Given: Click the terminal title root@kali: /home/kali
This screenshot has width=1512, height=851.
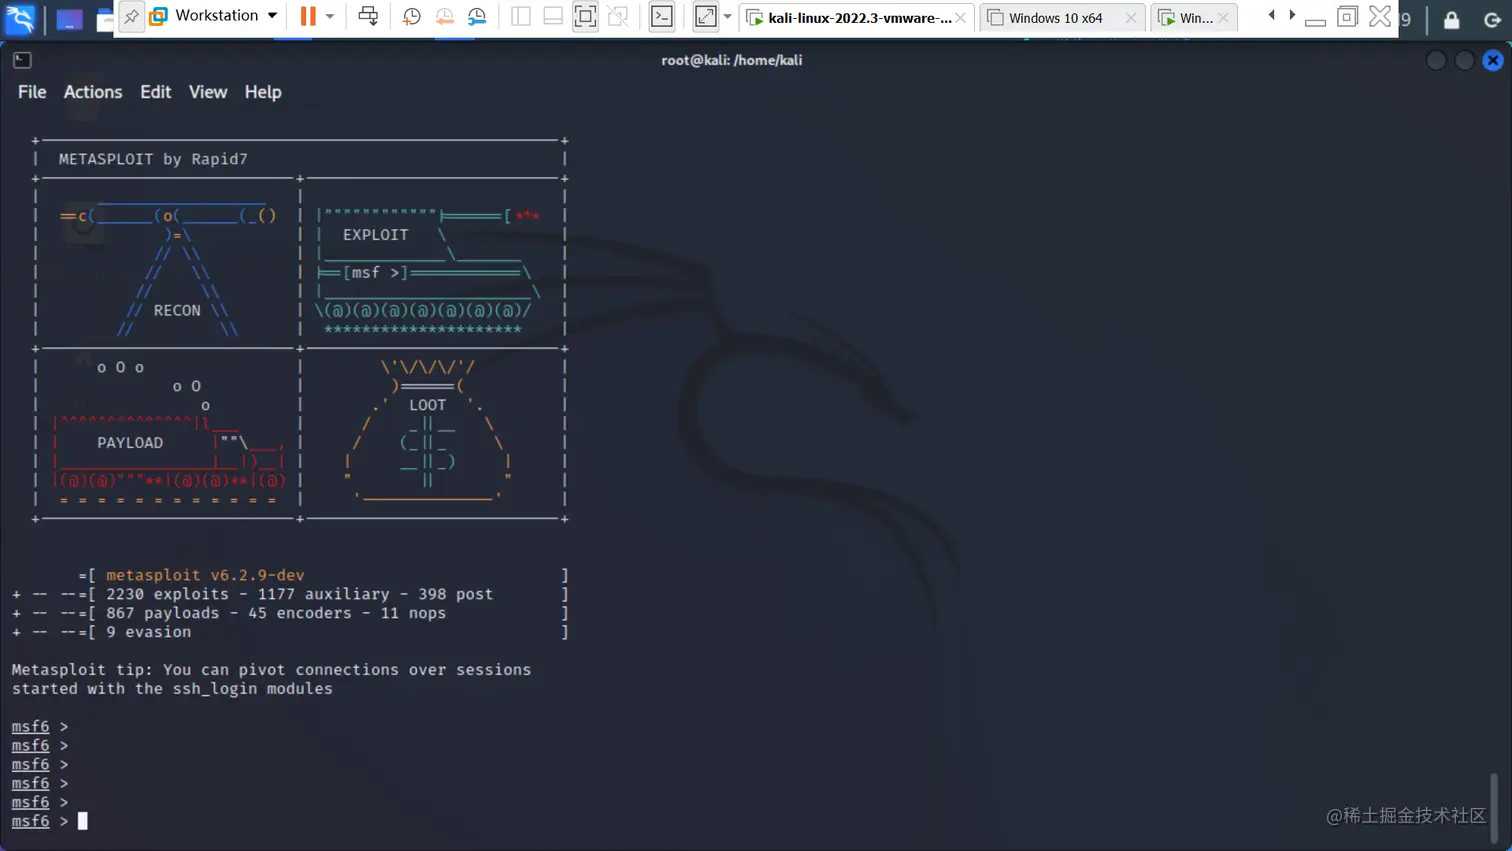Looking at the screenshot, I should [731, 60].
